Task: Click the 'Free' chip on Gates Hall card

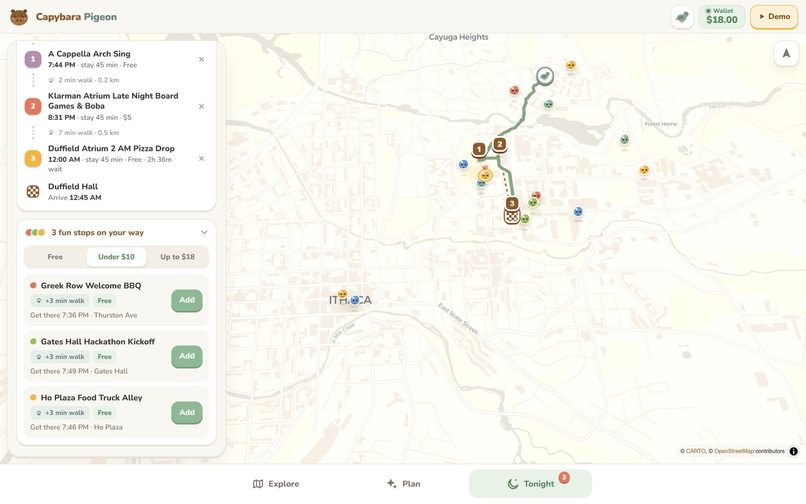Action: 104,357
